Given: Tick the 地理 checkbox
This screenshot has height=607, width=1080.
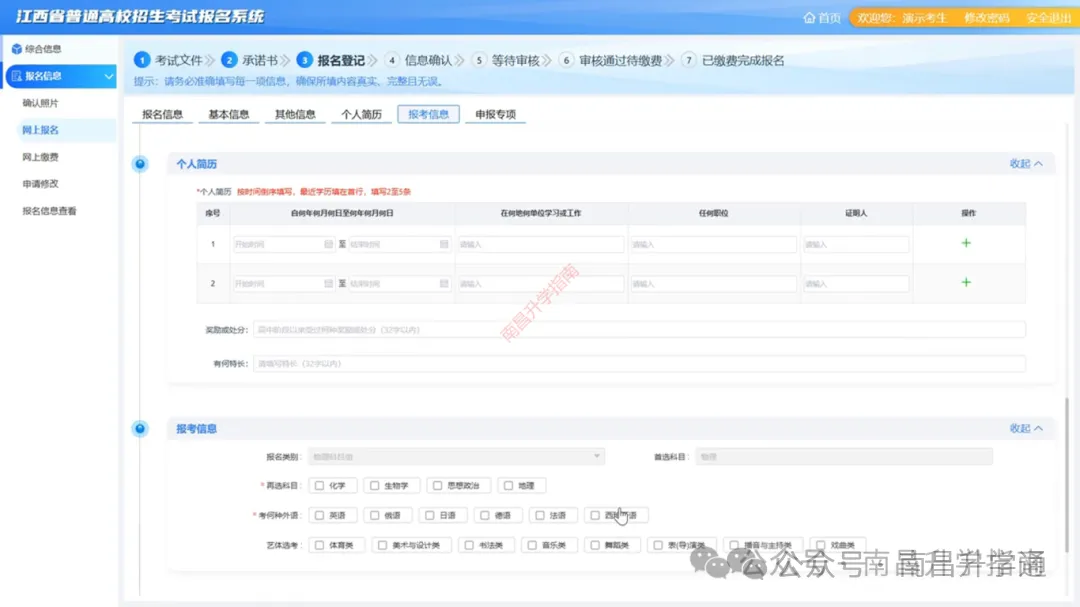Looking at the screenshot, I should [x=508, y=486].
